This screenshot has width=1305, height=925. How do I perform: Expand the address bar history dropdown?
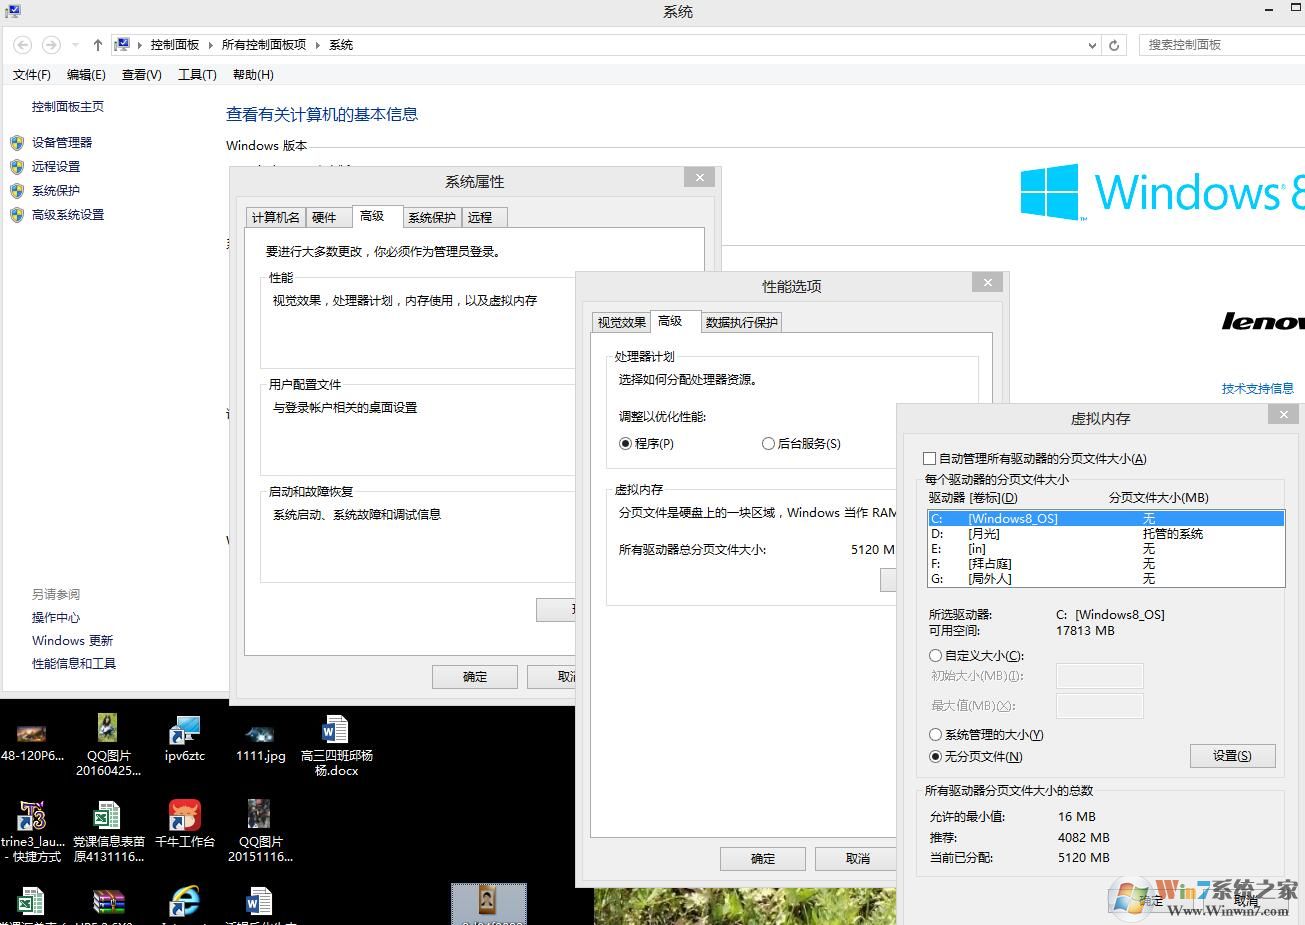click(x=1091, y=45)
